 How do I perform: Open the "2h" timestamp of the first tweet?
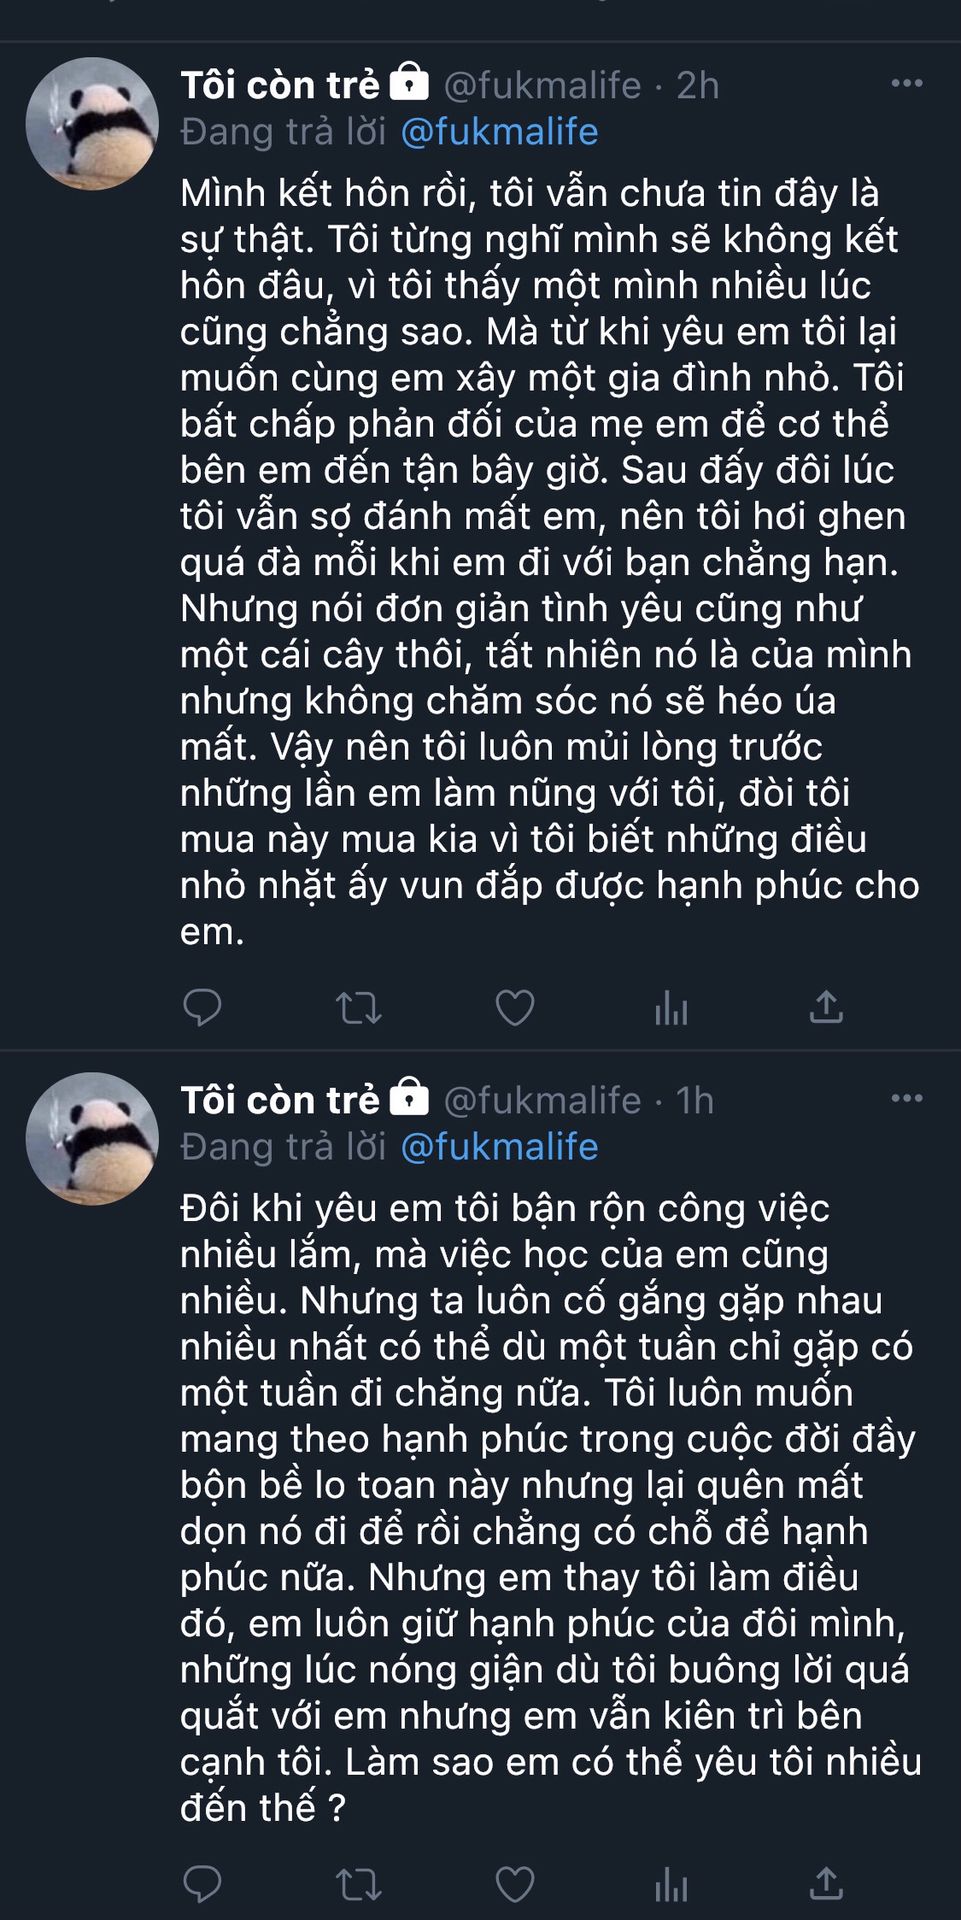[x=698, y=86]
